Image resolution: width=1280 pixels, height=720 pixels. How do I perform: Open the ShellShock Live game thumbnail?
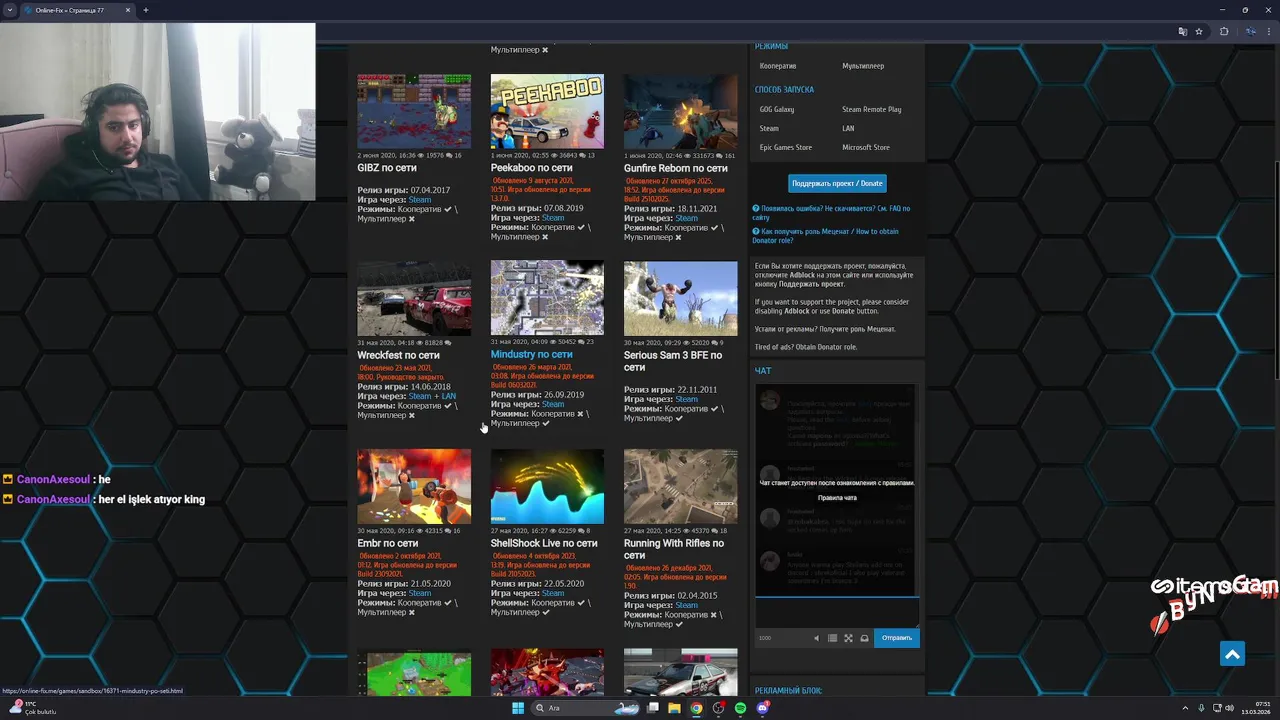point(547,486)
